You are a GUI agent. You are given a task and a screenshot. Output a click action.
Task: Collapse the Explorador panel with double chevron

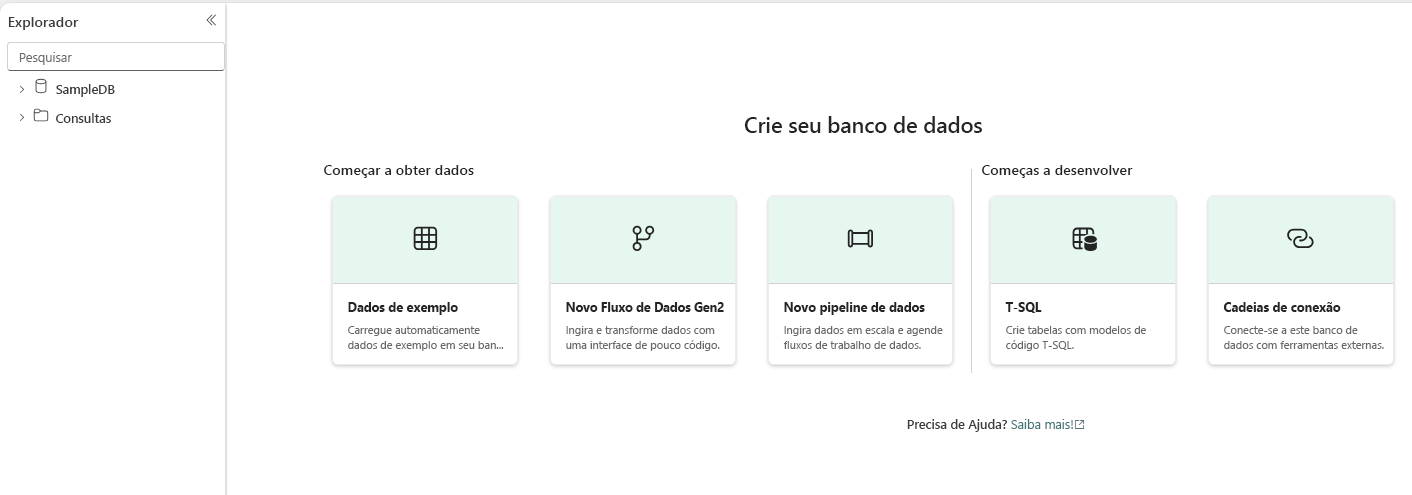pos(211,20)
